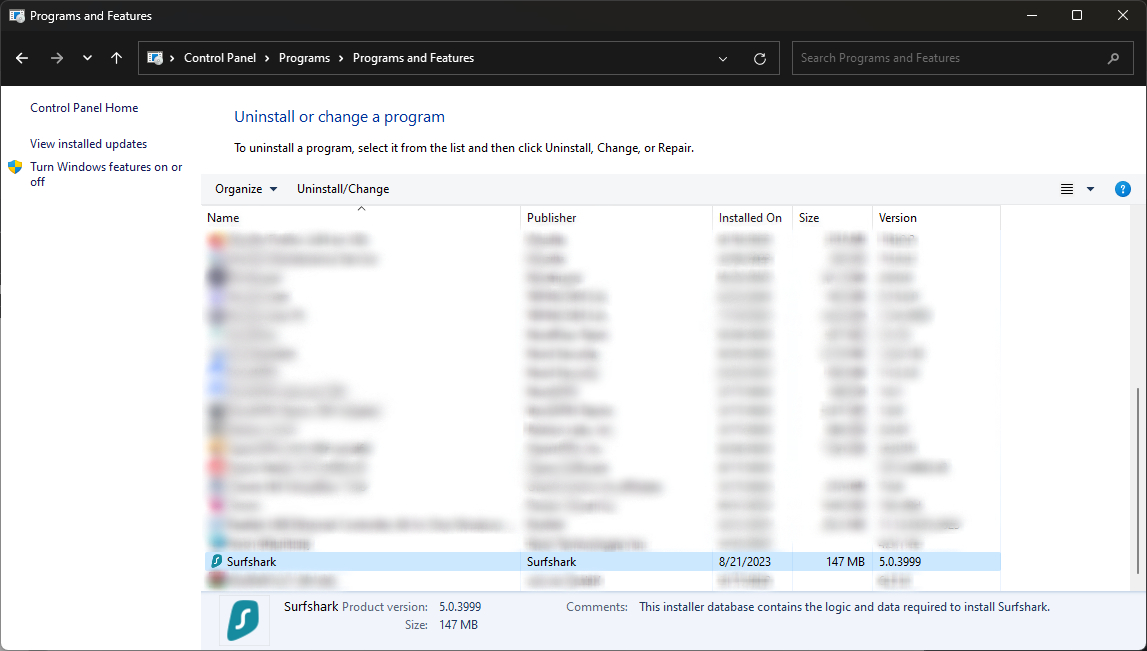The height and width of the screenshot is (651, 1147).
Task: Click the change view list icon
Action: 1067,189
